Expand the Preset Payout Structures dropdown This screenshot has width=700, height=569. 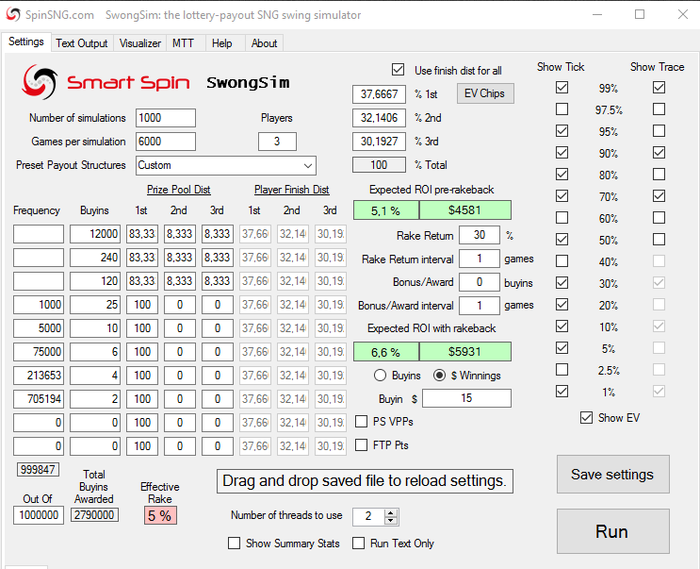point(308,166)
